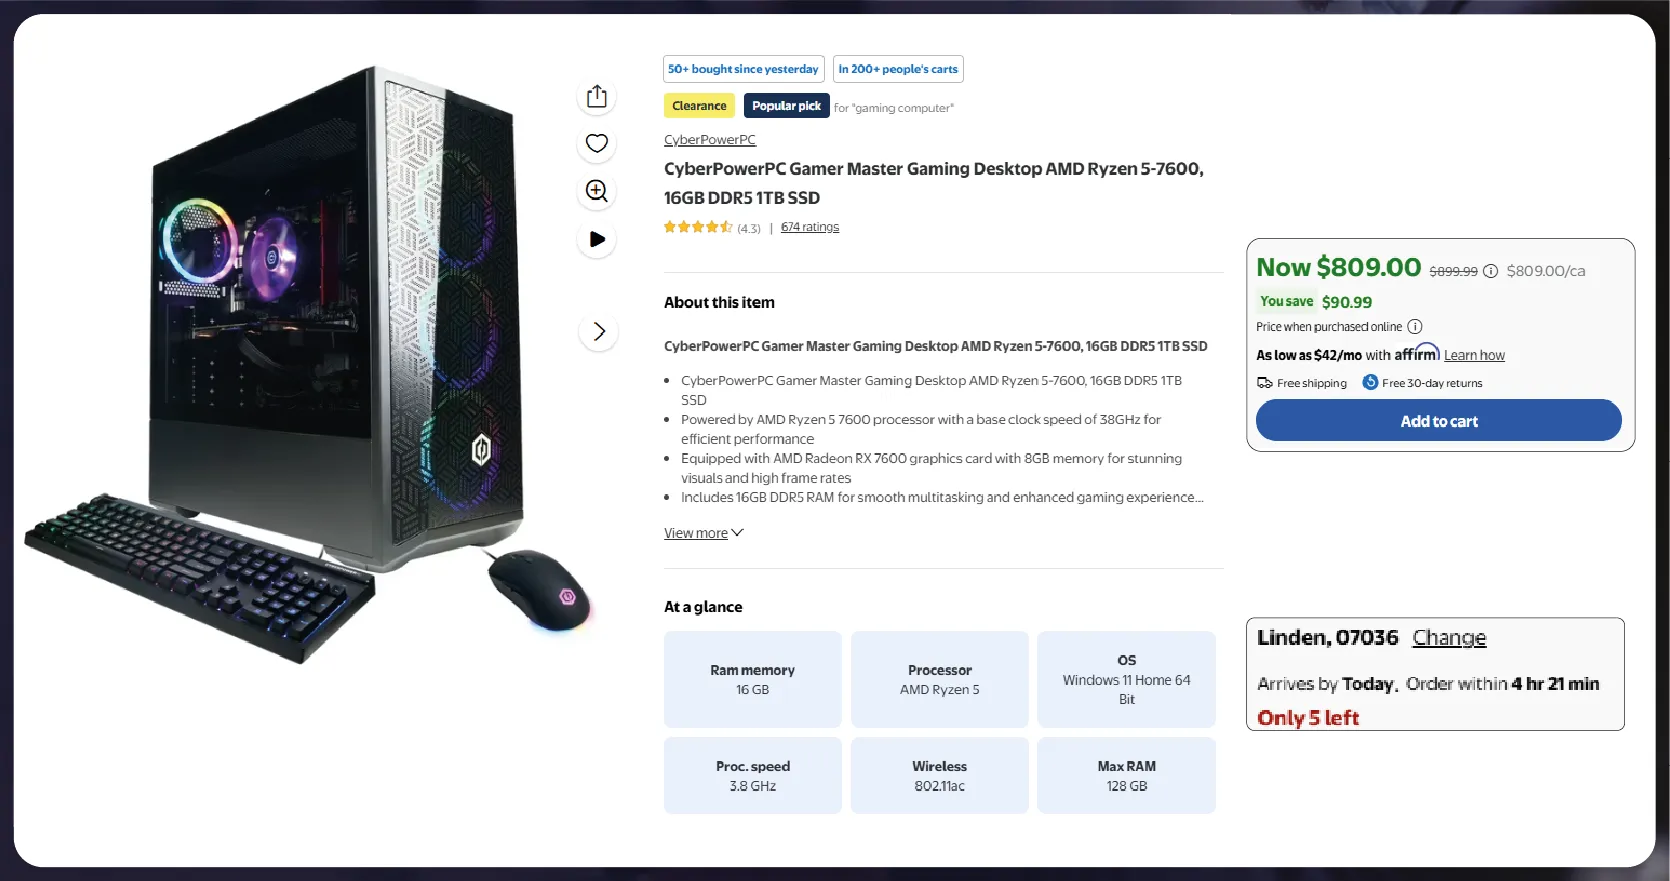Go to next product image arrow
Screen dimensions: 1670x881
598,332
